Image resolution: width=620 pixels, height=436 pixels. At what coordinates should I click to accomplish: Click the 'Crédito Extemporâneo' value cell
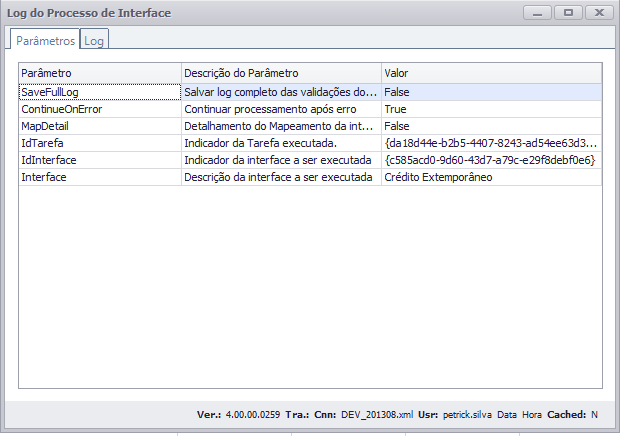491,177
